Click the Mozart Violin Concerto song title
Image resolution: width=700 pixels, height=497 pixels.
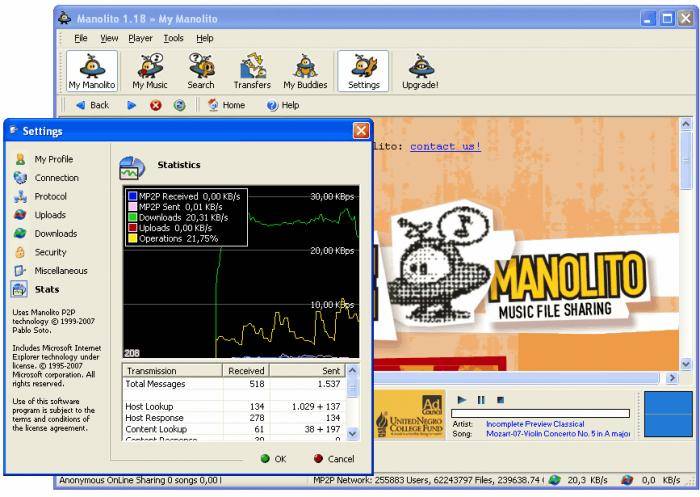(x=558, y=434)
